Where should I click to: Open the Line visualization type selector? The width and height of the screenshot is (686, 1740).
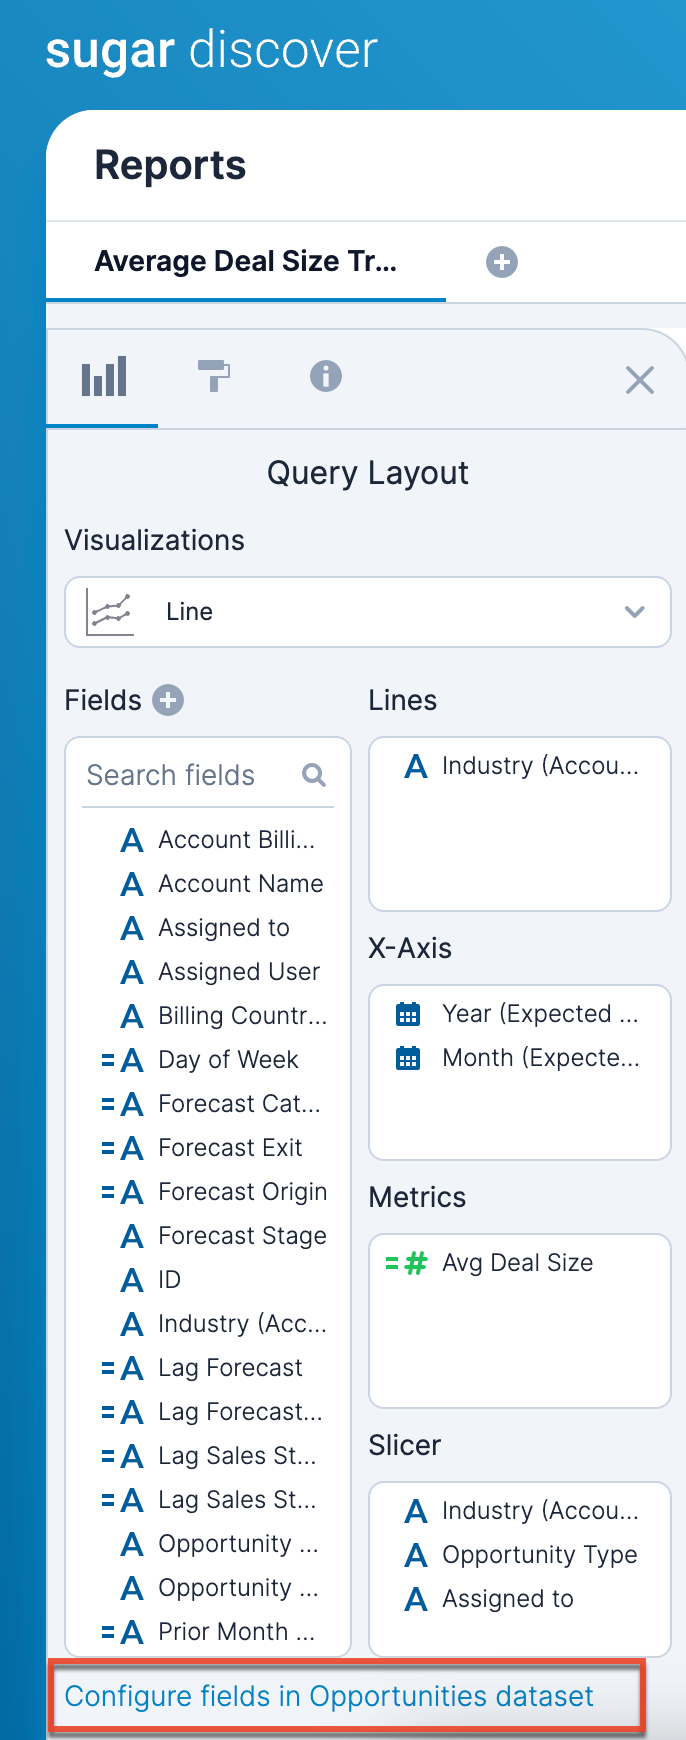point(368,612)
